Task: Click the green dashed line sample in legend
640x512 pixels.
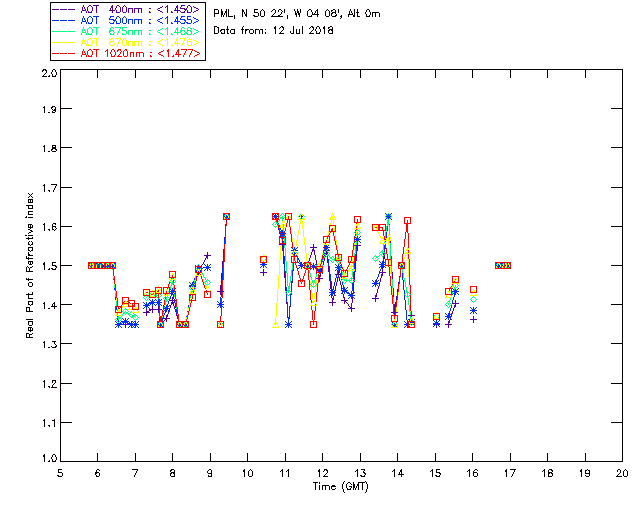Action: (x=64, y=31)
